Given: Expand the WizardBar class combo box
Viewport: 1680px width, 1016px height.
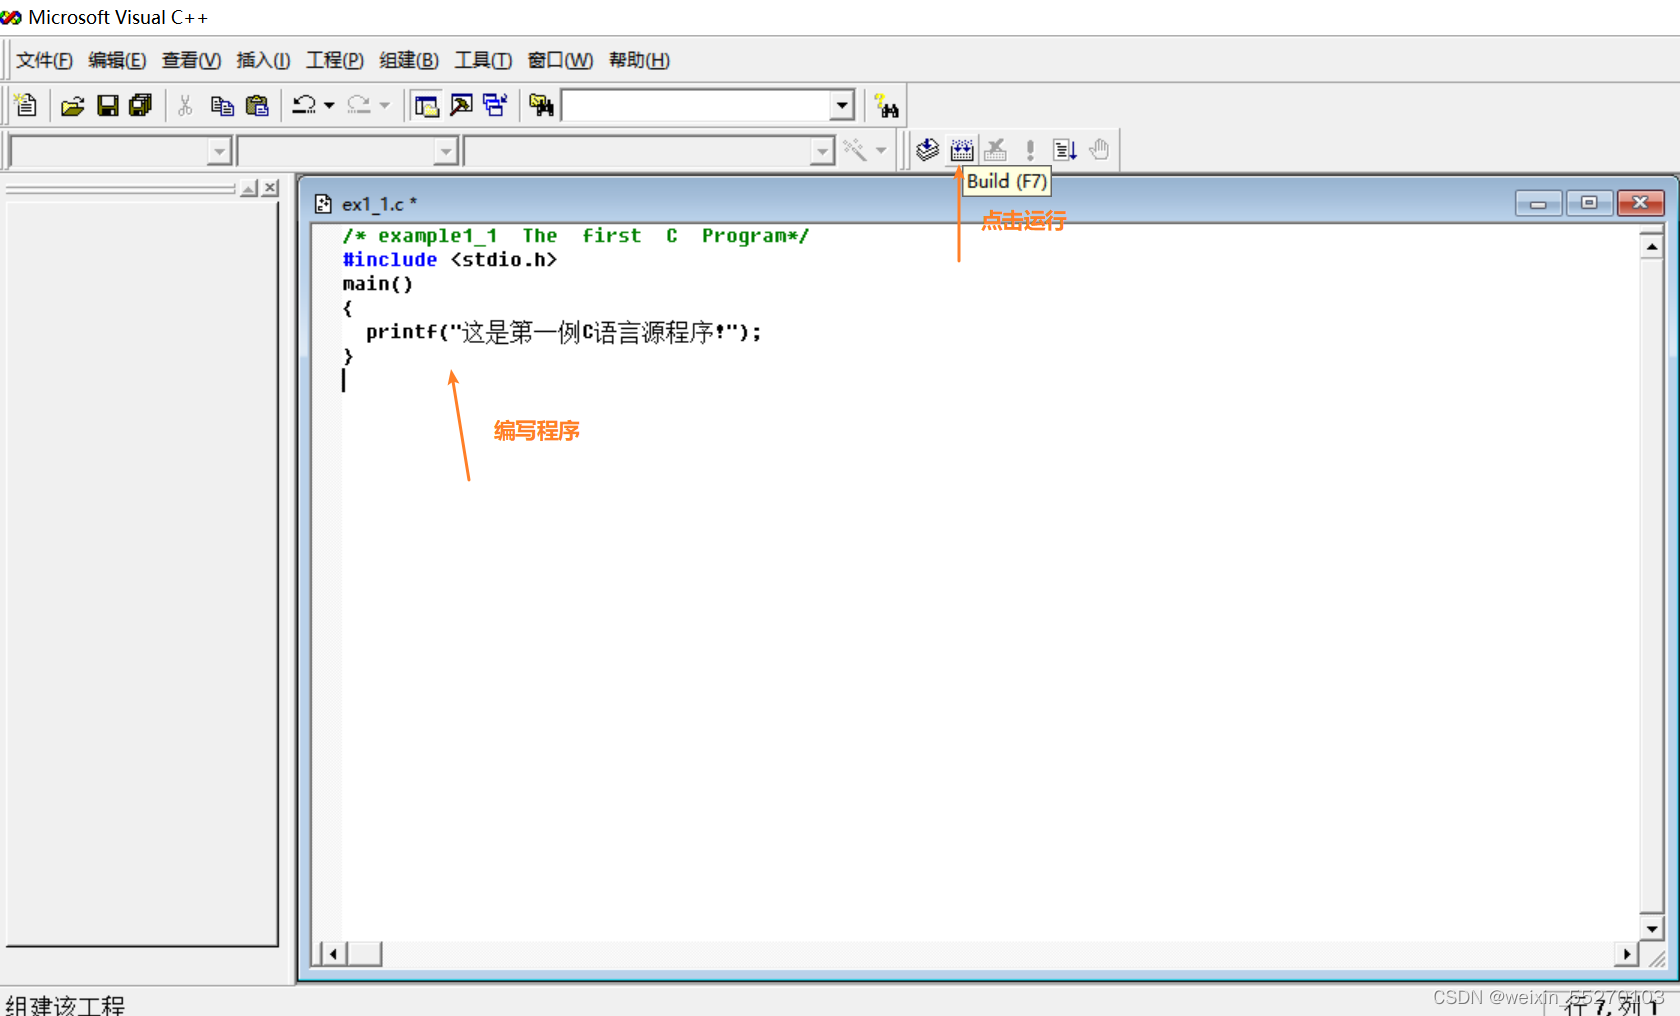Looking at the screenshot, I should pos(219,151).
